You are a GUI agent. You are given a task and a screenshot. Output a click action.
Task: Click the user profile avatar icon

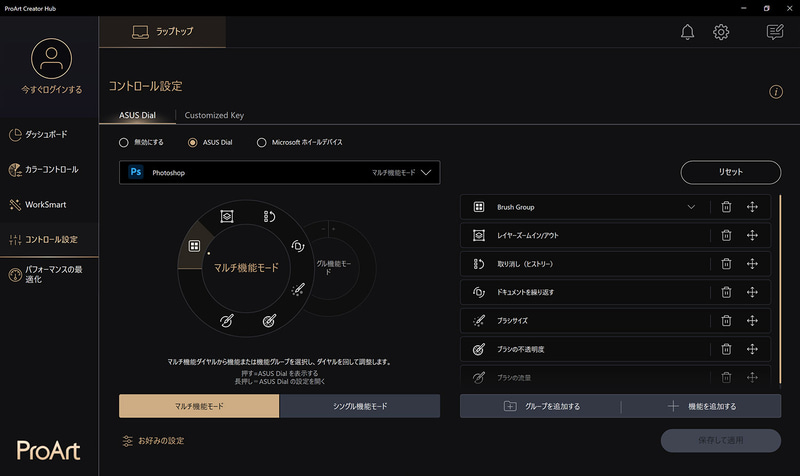[x=52, y=58]
